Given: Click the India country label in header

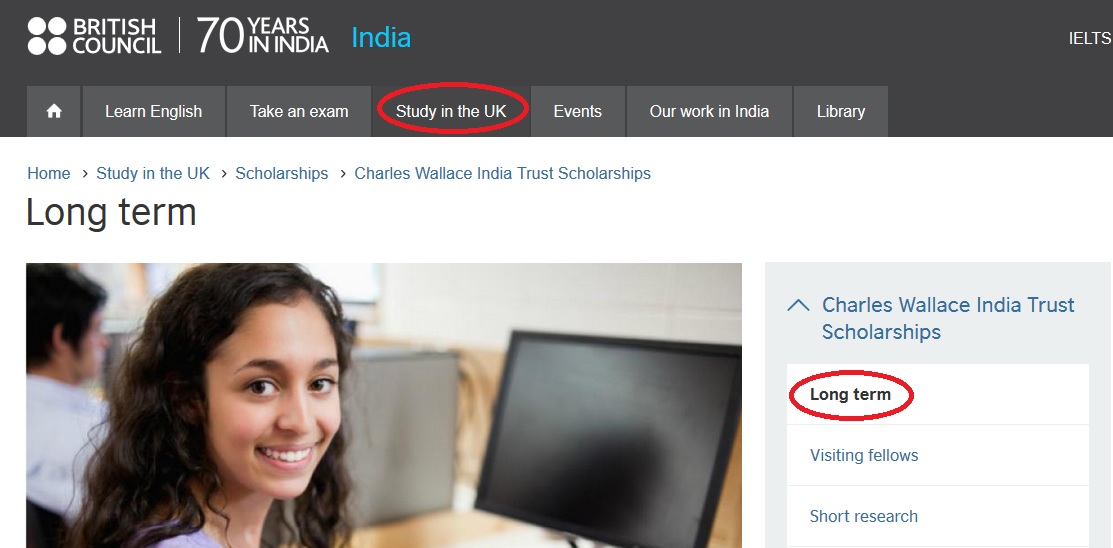Looking at the screenshot, I should (x=381, y=38).
